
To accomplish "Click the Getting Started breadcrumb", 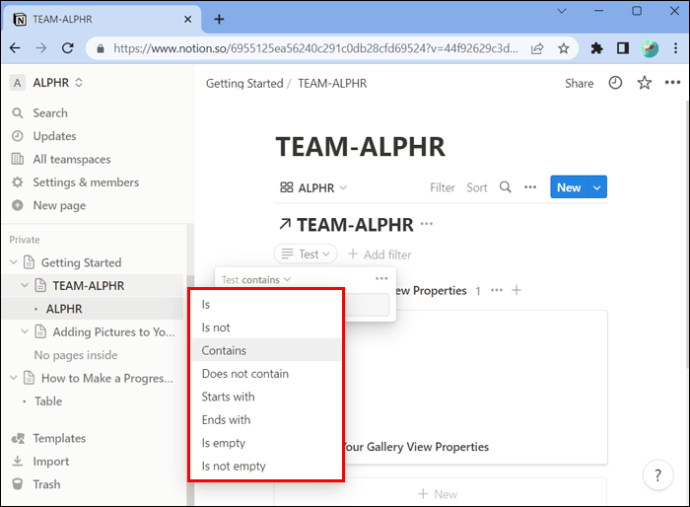I will click(244, 83).
